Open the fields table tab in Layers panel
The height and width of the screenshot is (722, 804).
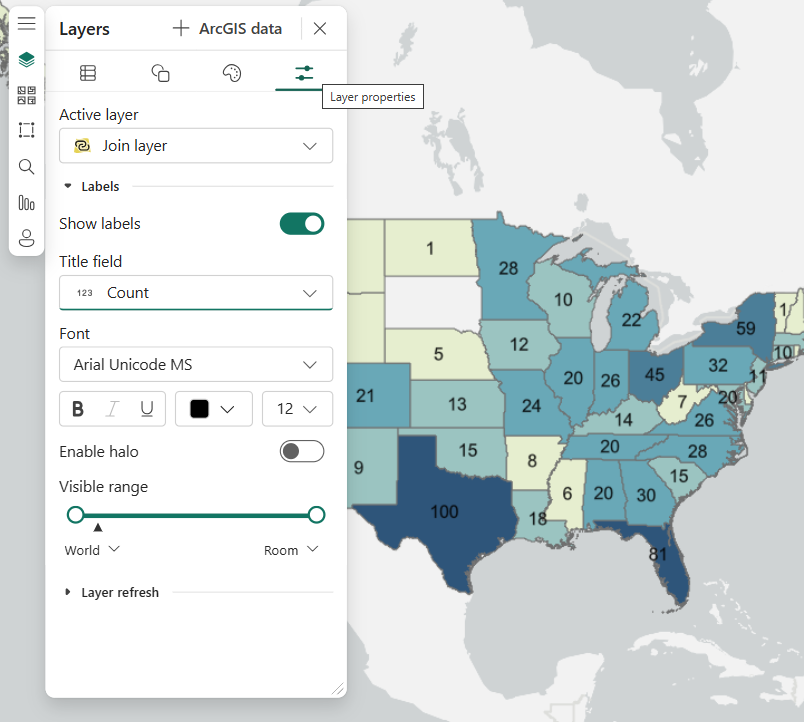point(88,72)
